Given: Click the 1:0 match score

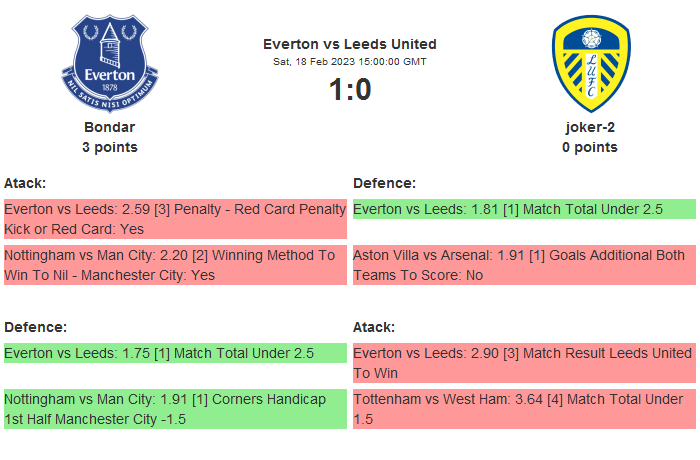Looking at the screenshot, I should (x=350, y=90).
